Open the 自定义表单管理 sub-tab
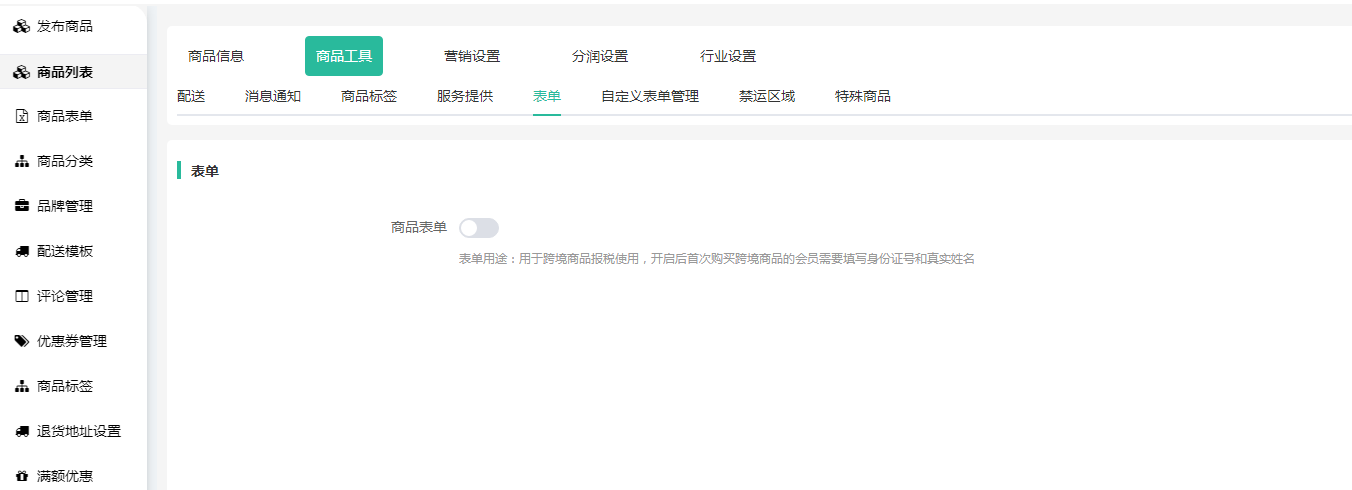 click(650, 97)
